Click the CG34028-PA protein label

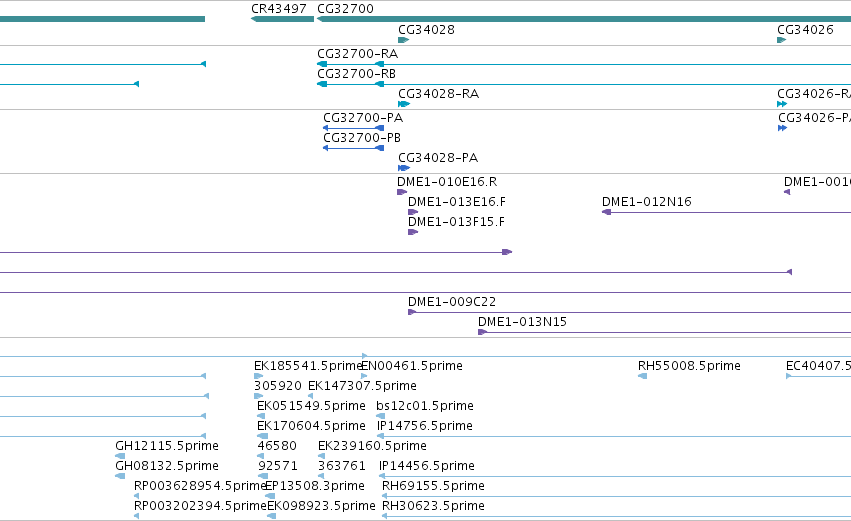(x=438, y=158)
